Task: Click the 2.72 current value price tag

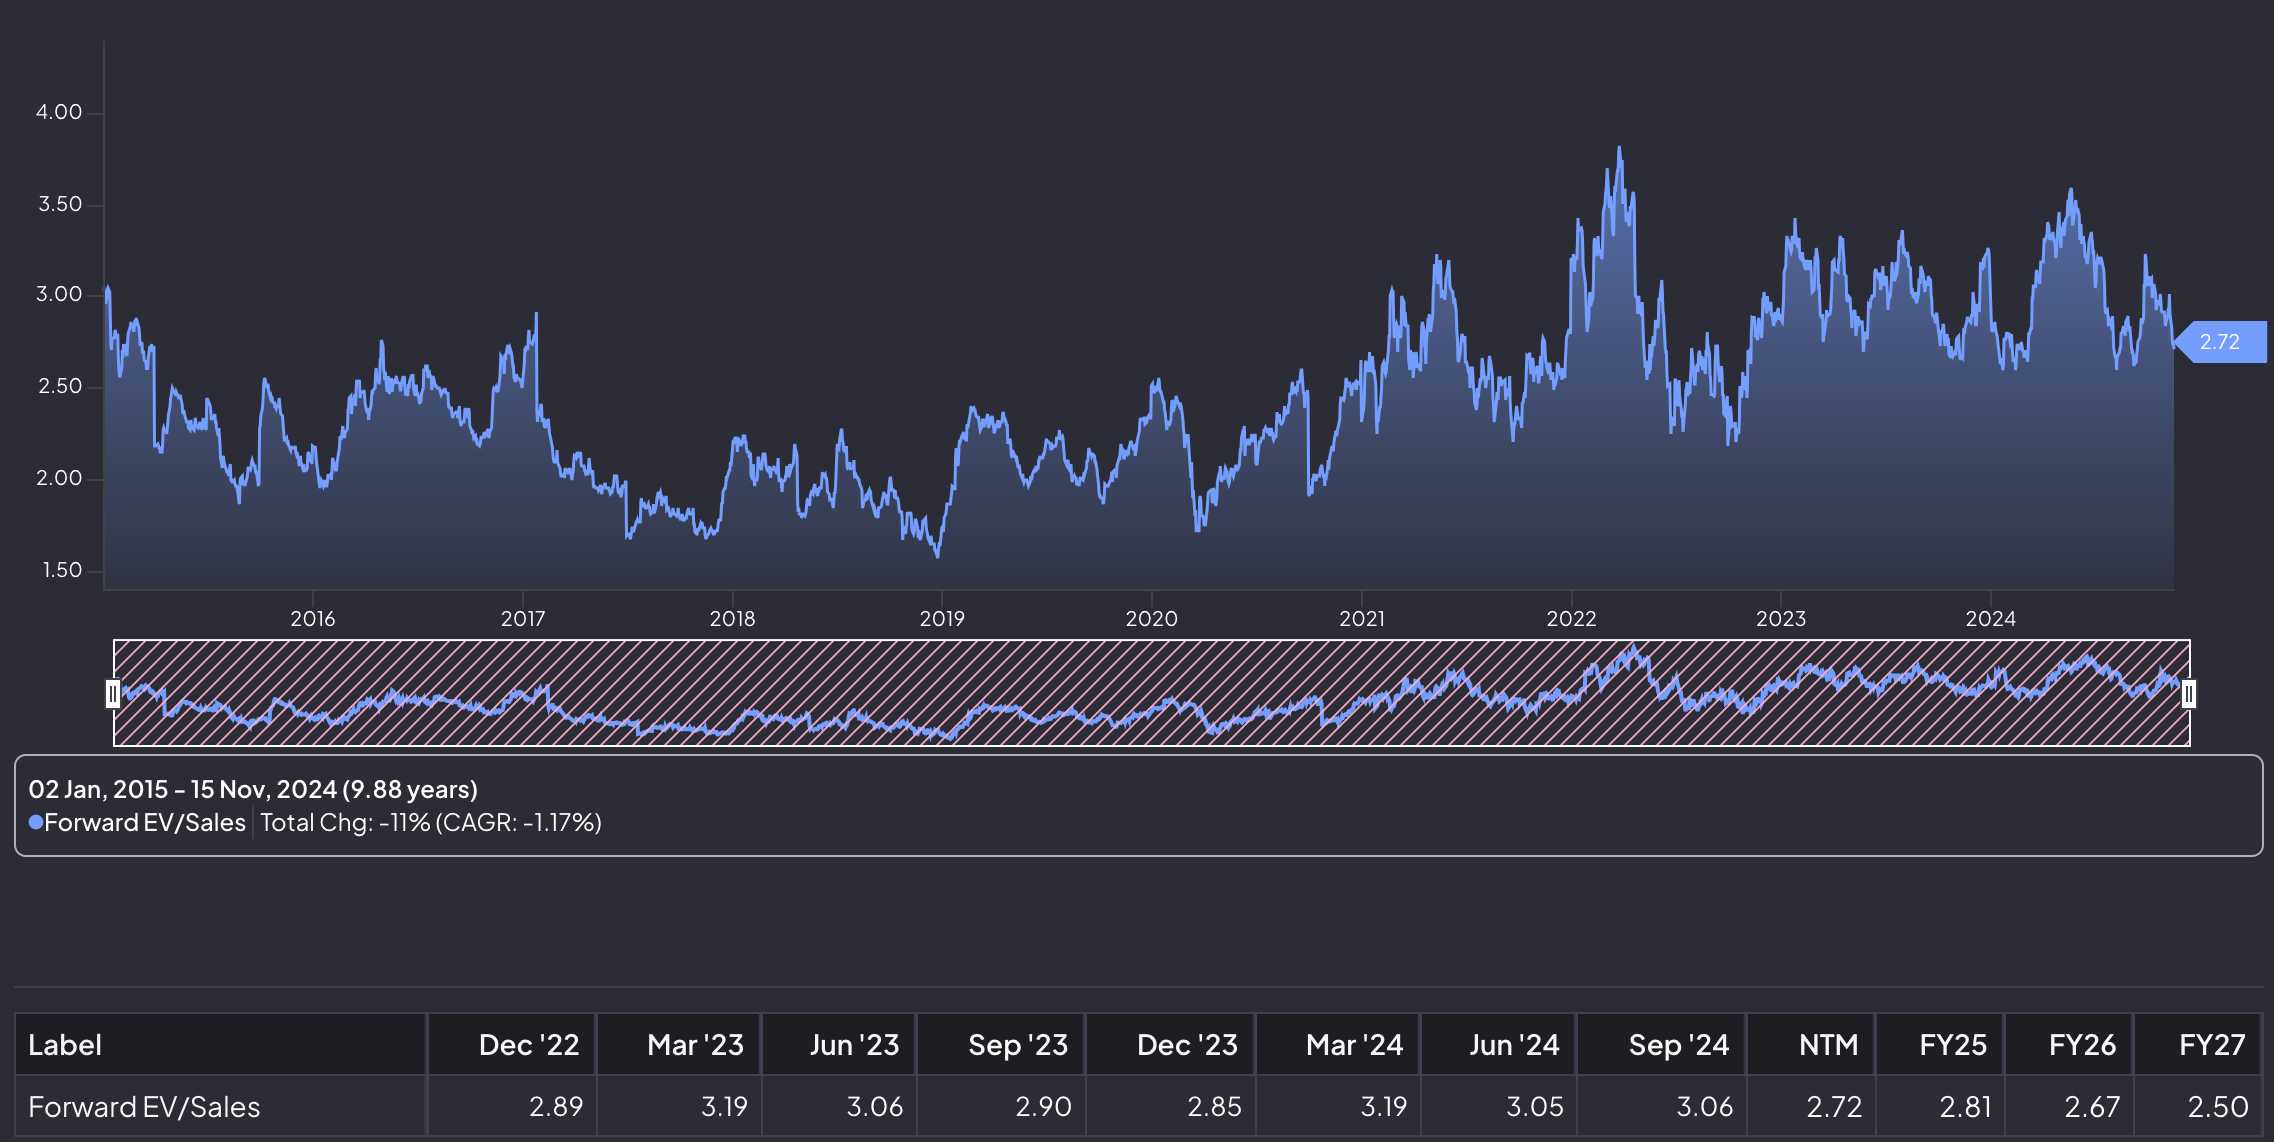Action: click(2220, 342)
